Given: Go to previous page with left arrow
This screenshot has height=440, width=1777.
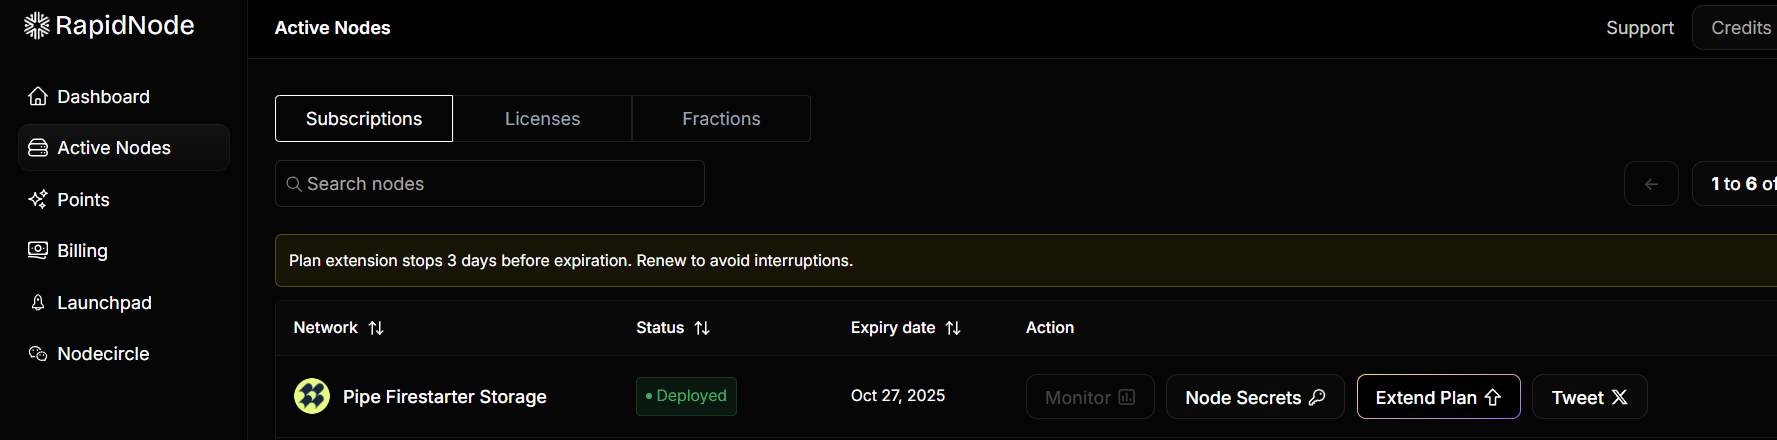Looking at the screenshot, I should tap(1651, 184).
